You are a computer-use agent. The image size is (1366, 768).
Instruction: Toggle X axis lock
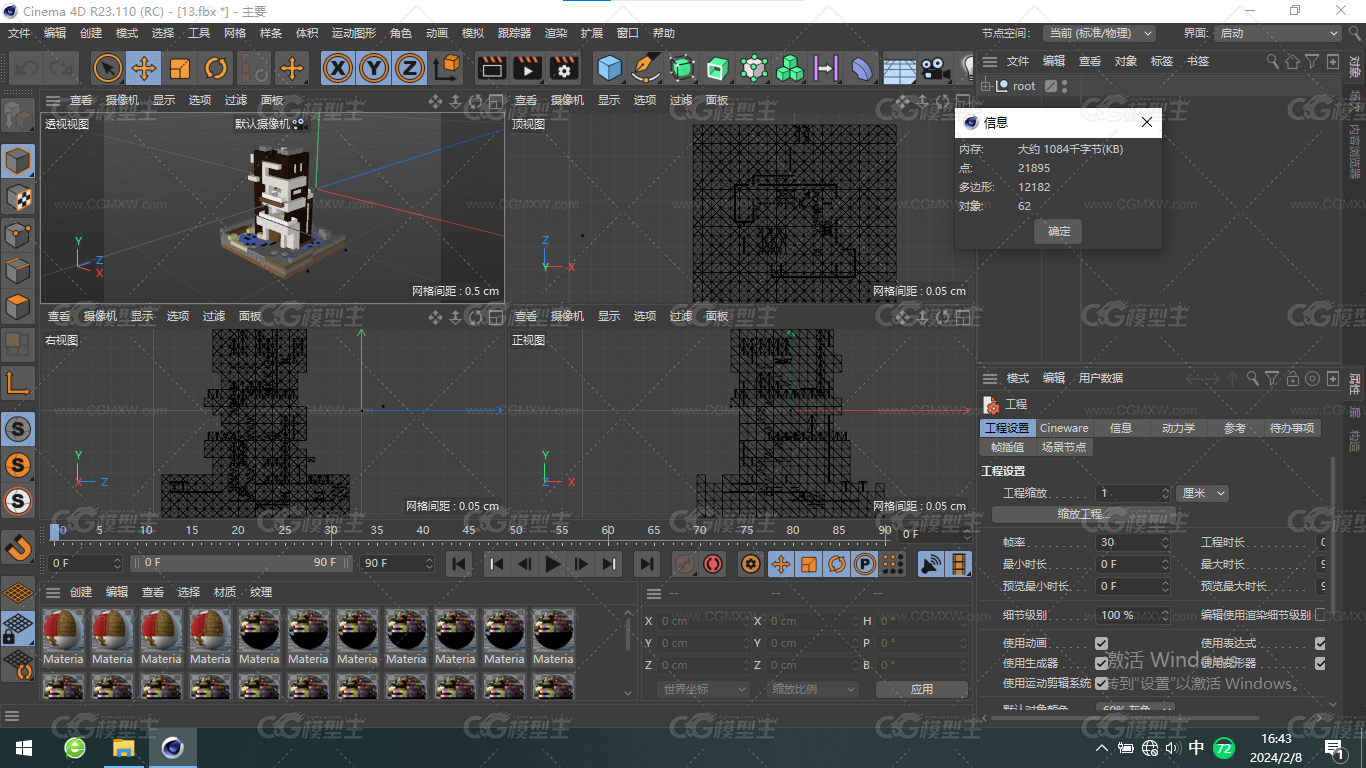339,68
